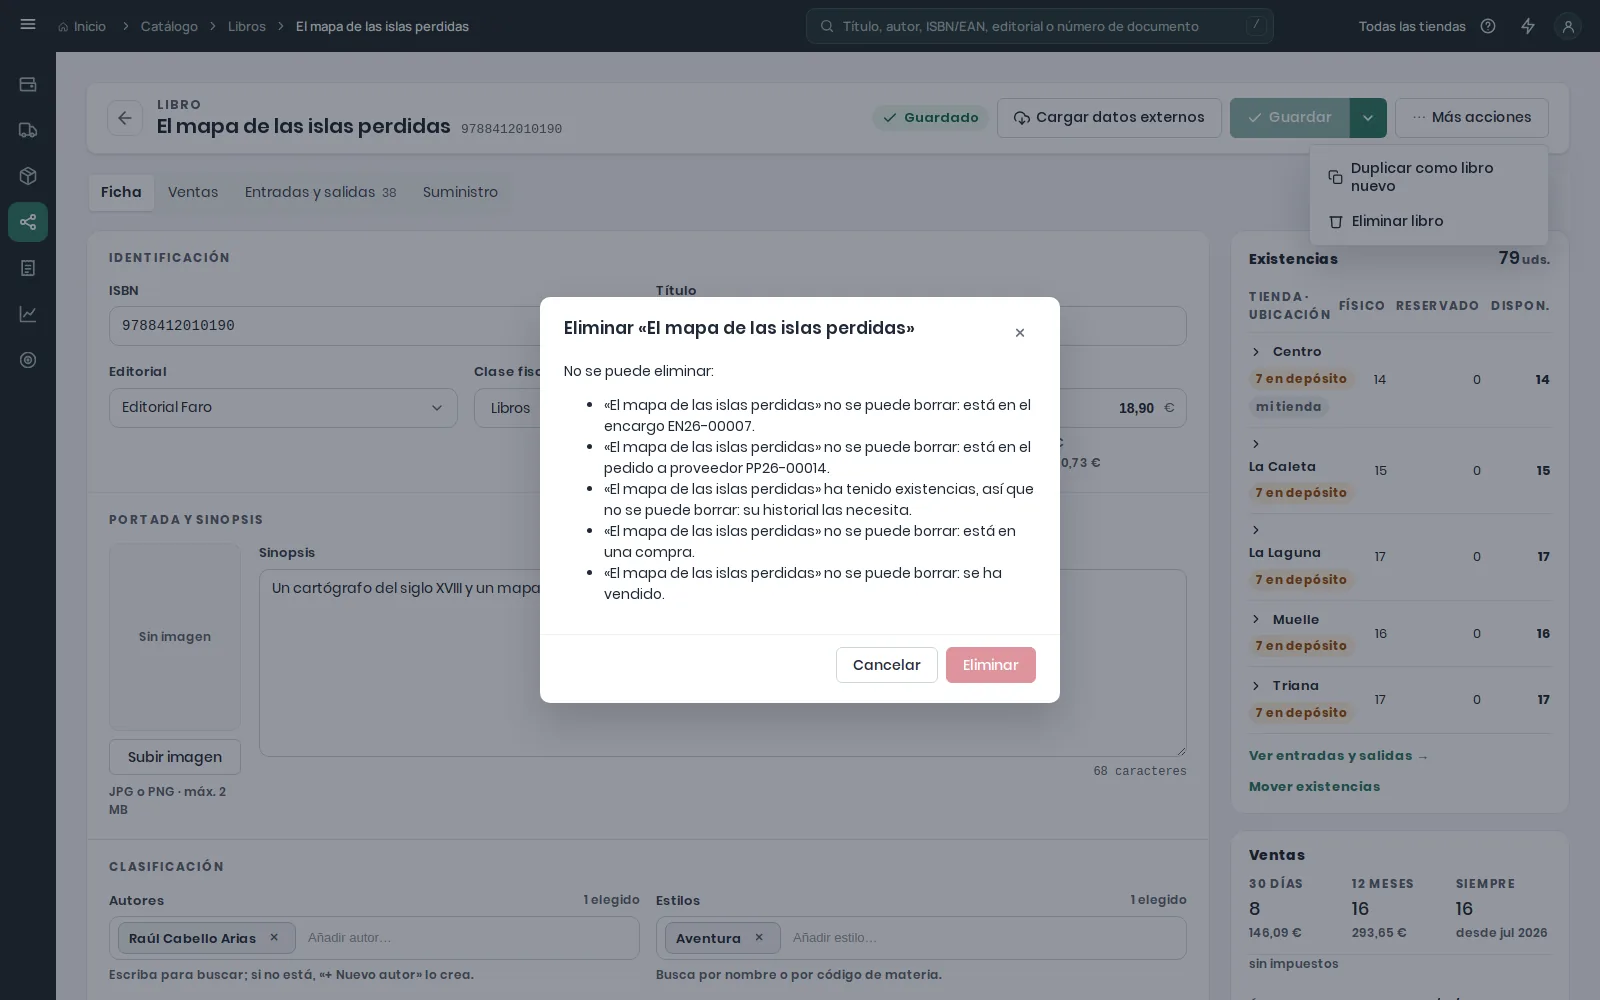The image size is (1600, 1000).
Task: Choose Duplicar como libro nuevo
Action: point(1428,177)
